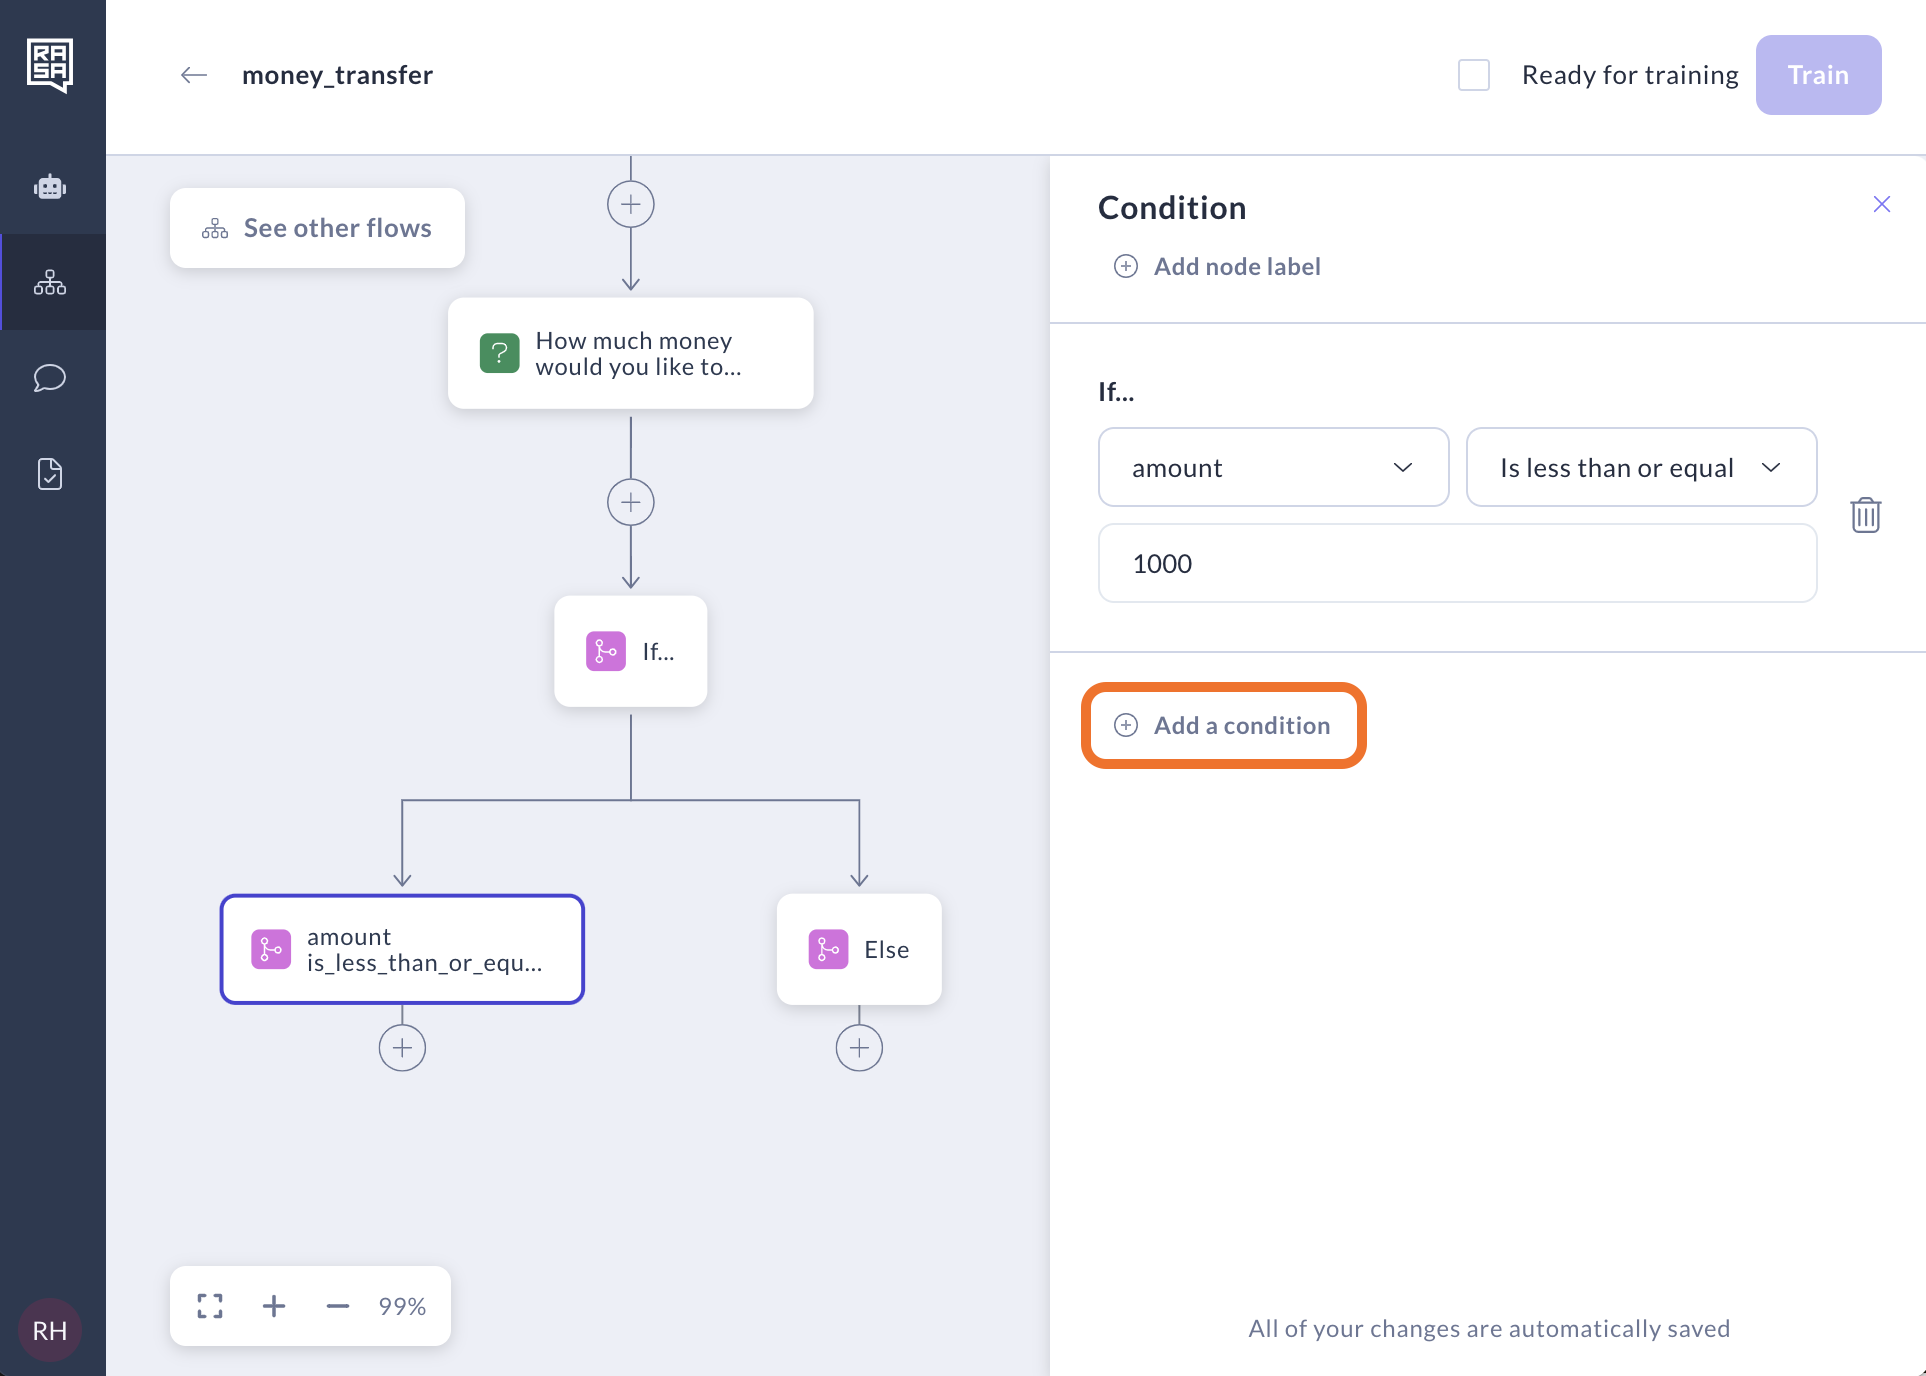
Task: Go back using the left arrow
Action: (x=194, y=75)
